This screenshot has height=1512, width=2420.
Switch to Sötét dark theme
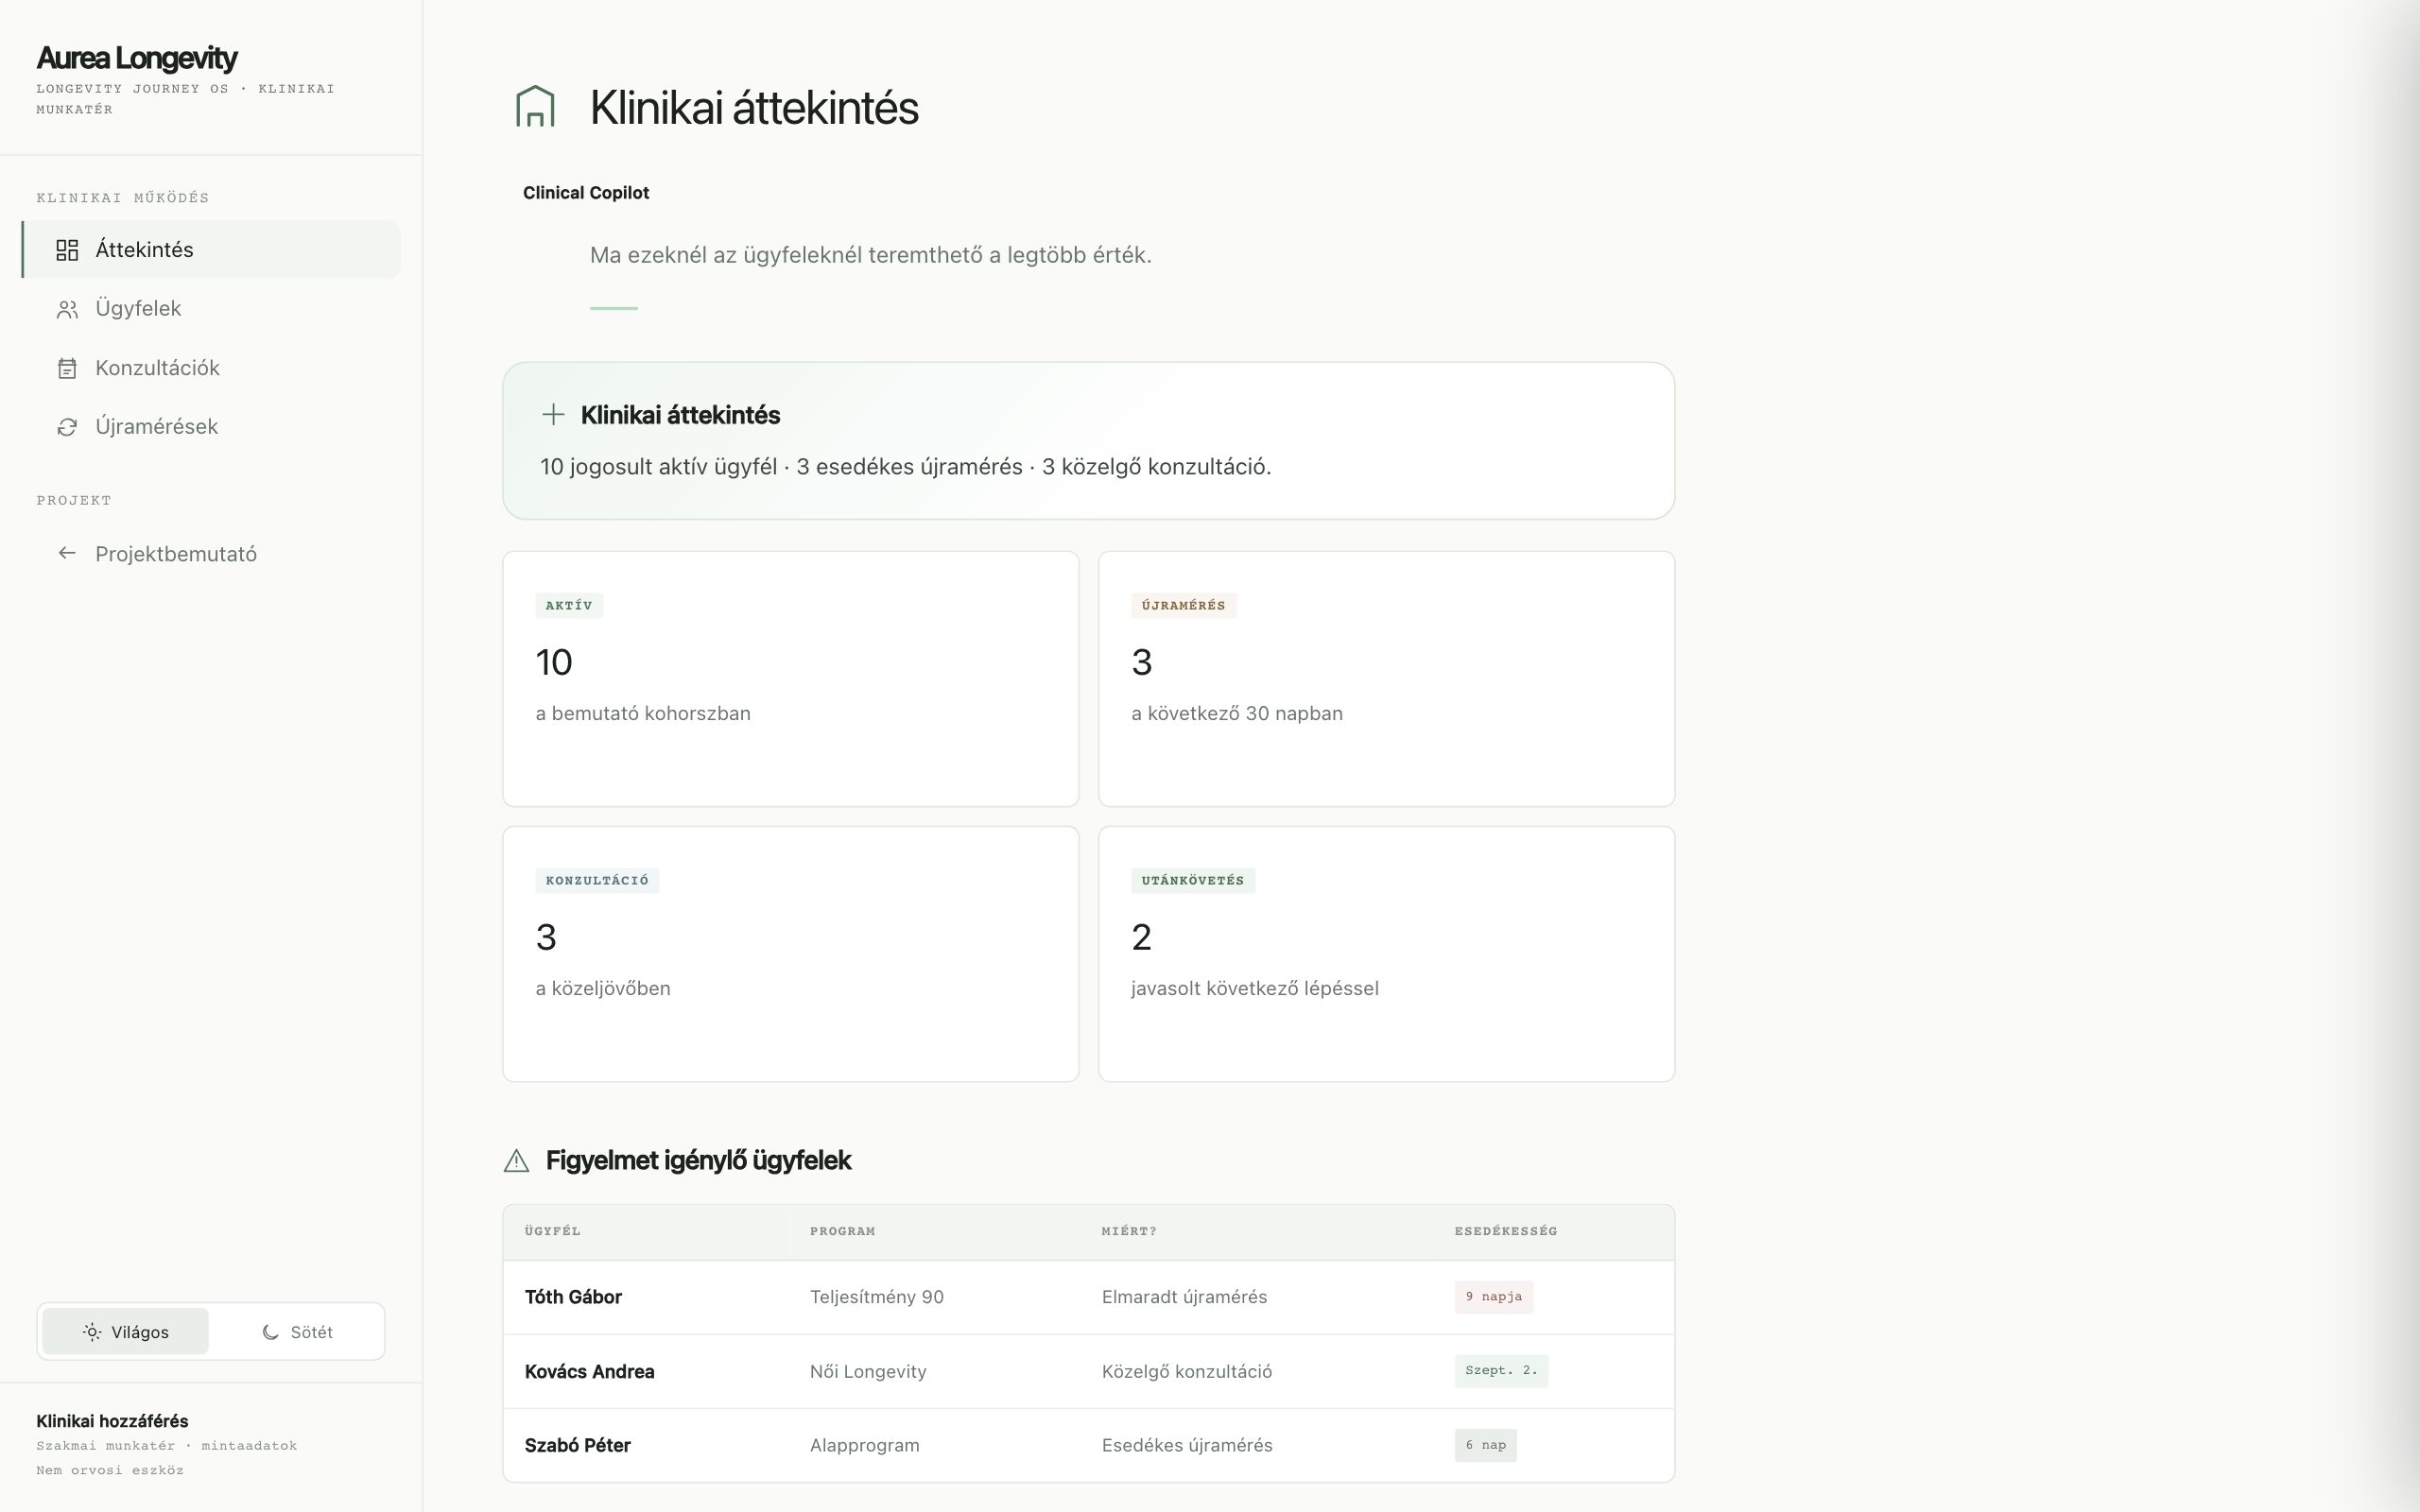point(296,1332)
